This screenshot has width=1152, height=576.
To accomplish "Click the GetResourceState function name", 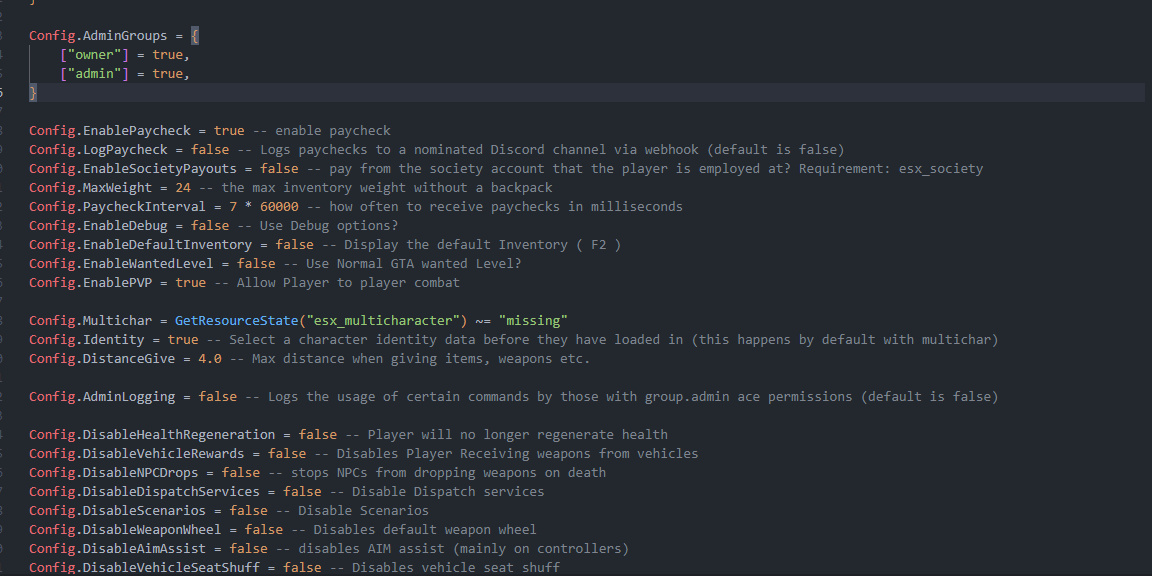I will 236,320.
